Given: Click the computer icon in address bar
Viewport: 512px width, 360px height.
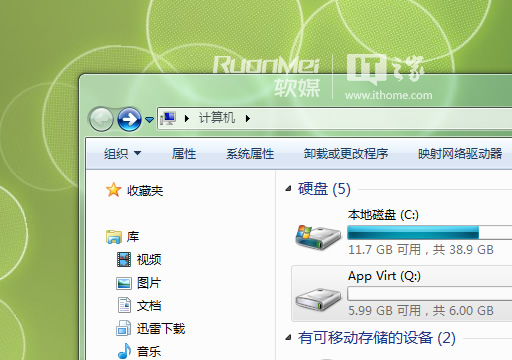Looking at the screenshot, I should pyautogui.click(x=168, y=118).
